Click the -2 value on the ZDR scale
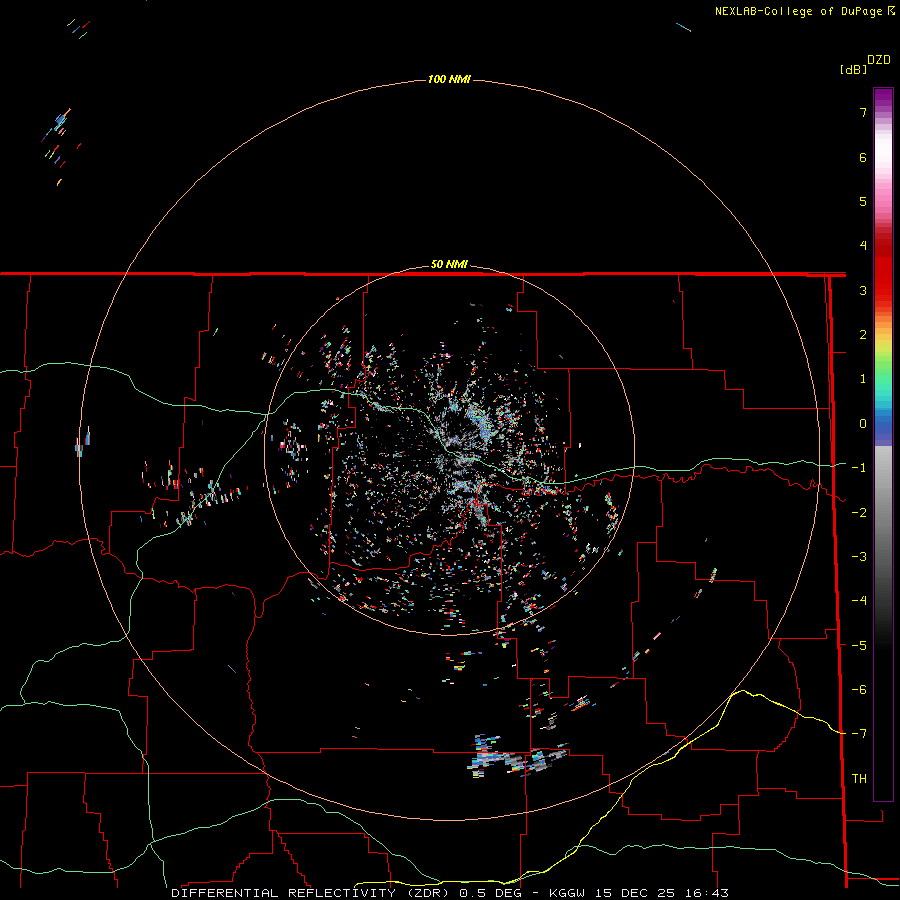The image size is (900, 900). click(x=859, y=513)
